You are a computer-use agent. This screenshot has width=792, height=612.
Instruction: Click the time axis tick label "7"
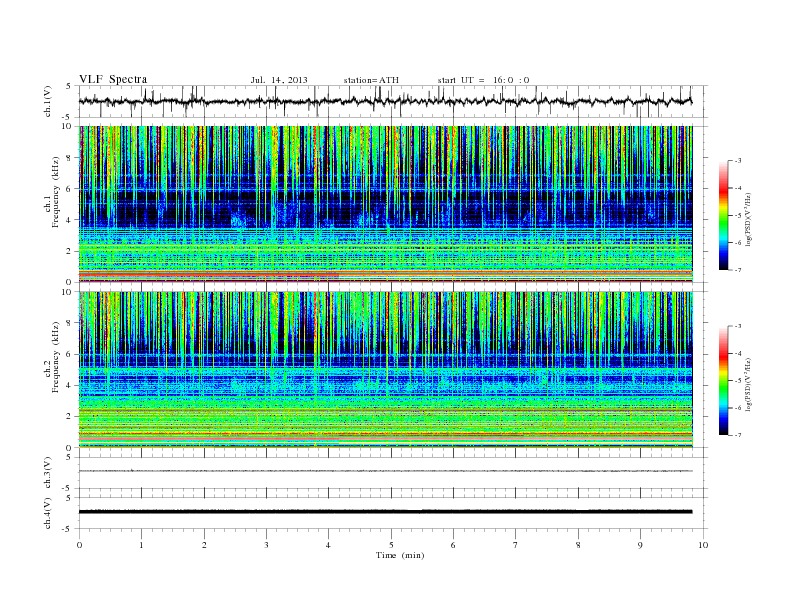(516, 545)
